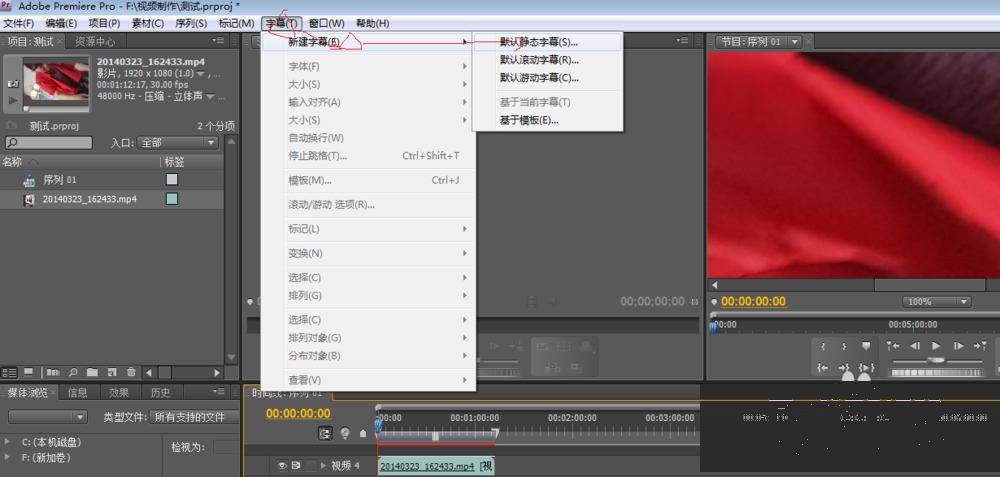Viewport: 1000px width, 477px height.
Task: Expand the C: (本机磁盘) drive
Action: 7,442
